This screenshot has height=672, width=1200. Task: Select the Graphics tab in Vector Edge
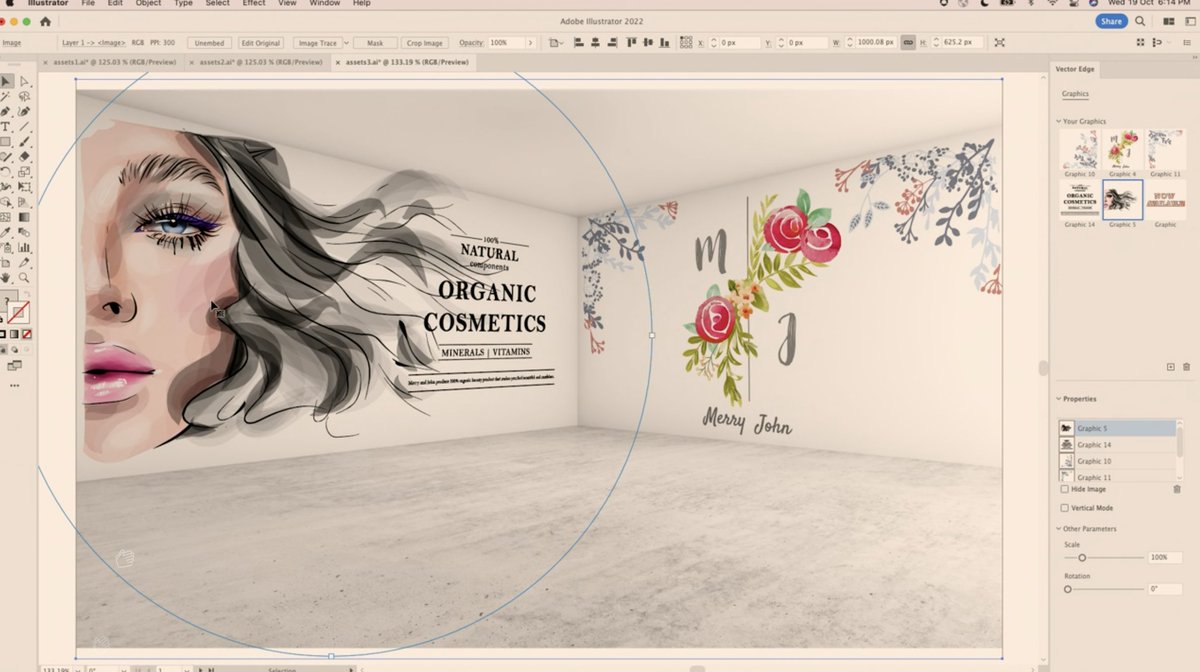click(x=1075, y=94)
